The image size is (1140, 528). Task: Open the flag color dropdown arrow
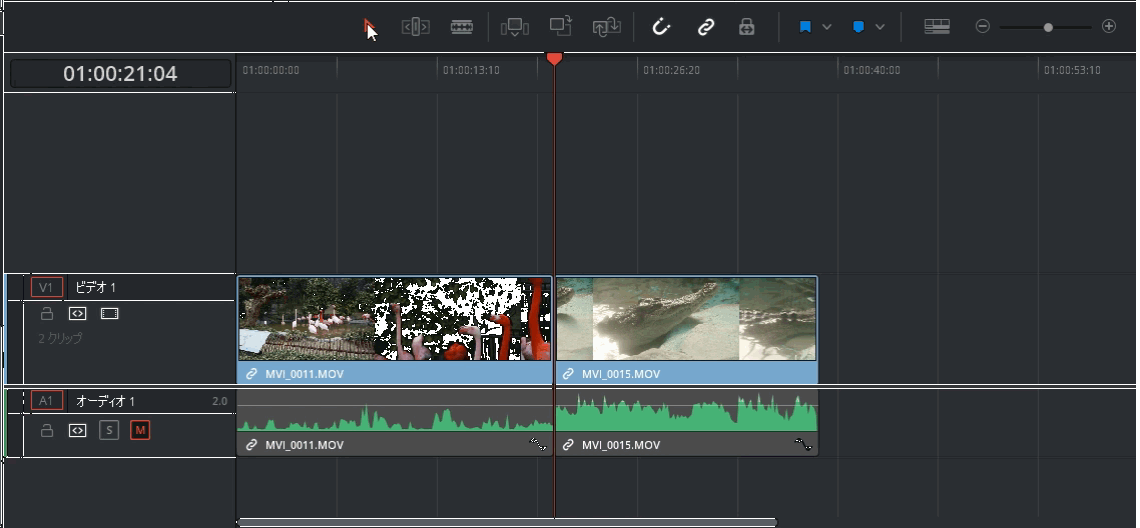point(827,27)
